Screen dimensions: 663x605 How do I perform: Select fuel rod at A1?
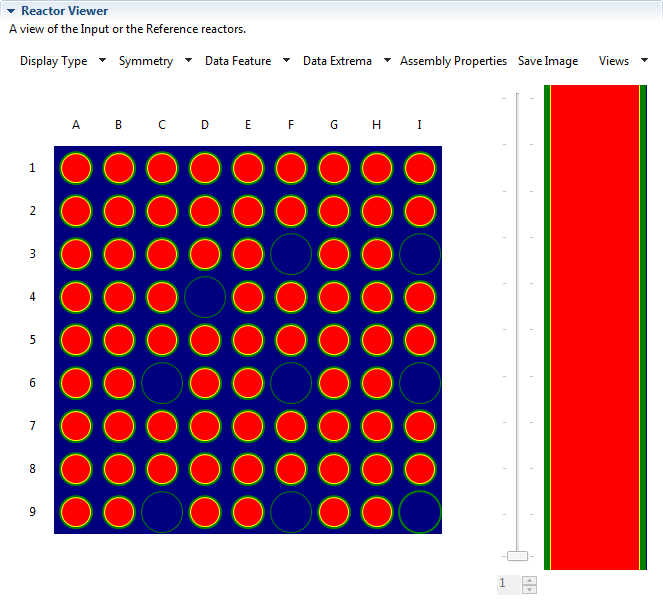coord(76,168)
